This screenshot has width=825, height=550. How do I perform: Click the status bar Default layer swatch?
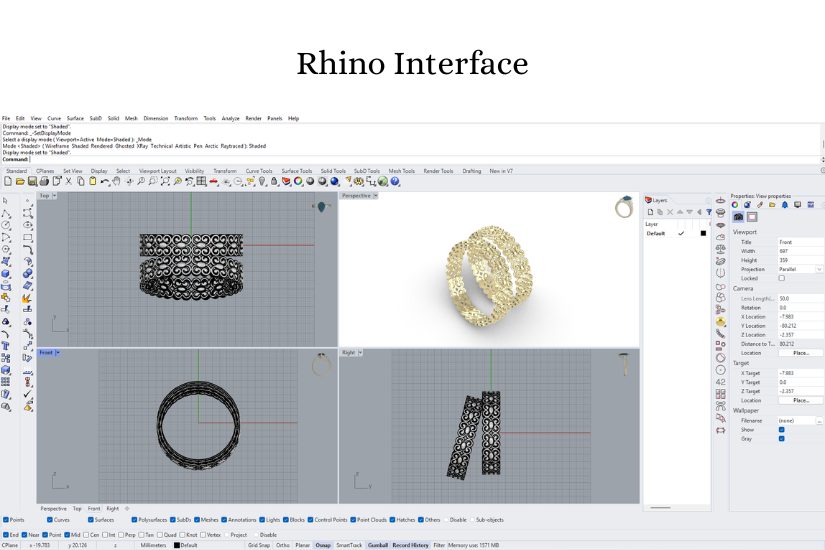177,545
